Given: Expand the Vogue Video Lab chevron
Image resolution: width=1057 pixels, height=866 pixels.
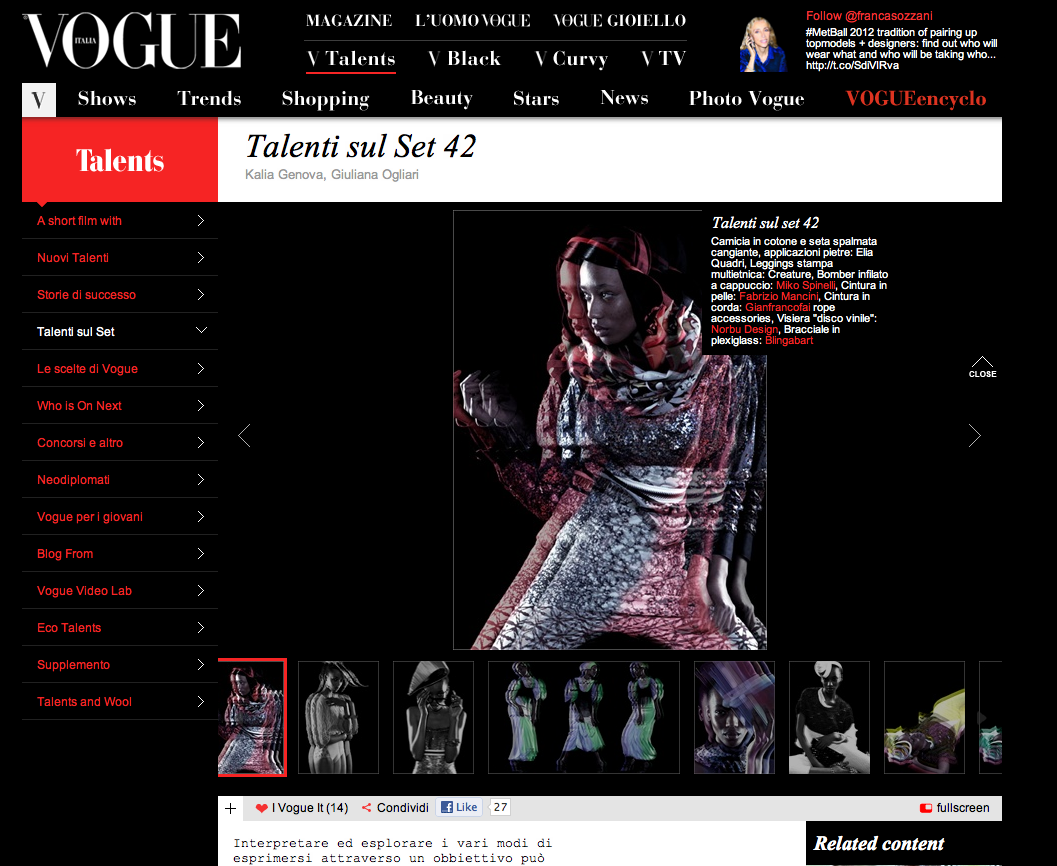Looking at the screenshot, I should pyautogui.click(x=200, y=591).
